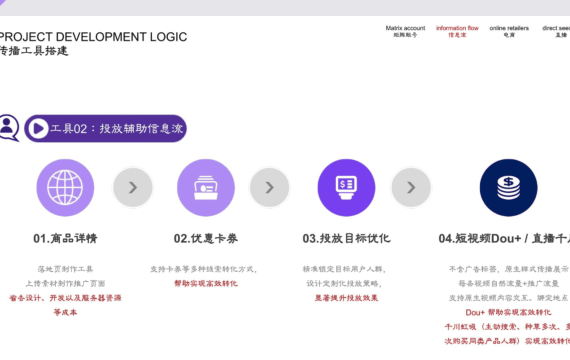This screenshot has width=570, height=360.
Task: Click the red text ending 开发以及服务器资源
Action: (65, 298)
